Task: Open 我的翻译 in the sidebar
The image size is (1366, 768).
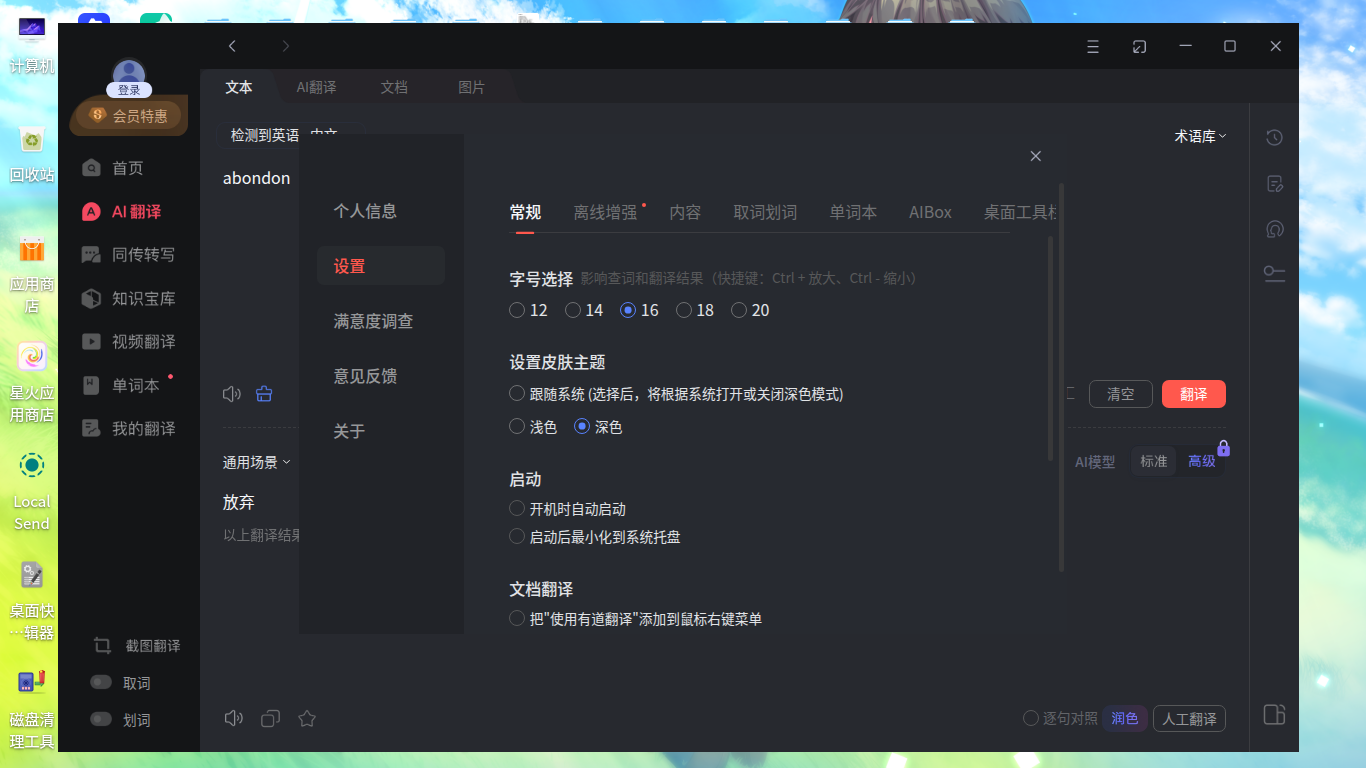Action: tap(128, 429)
